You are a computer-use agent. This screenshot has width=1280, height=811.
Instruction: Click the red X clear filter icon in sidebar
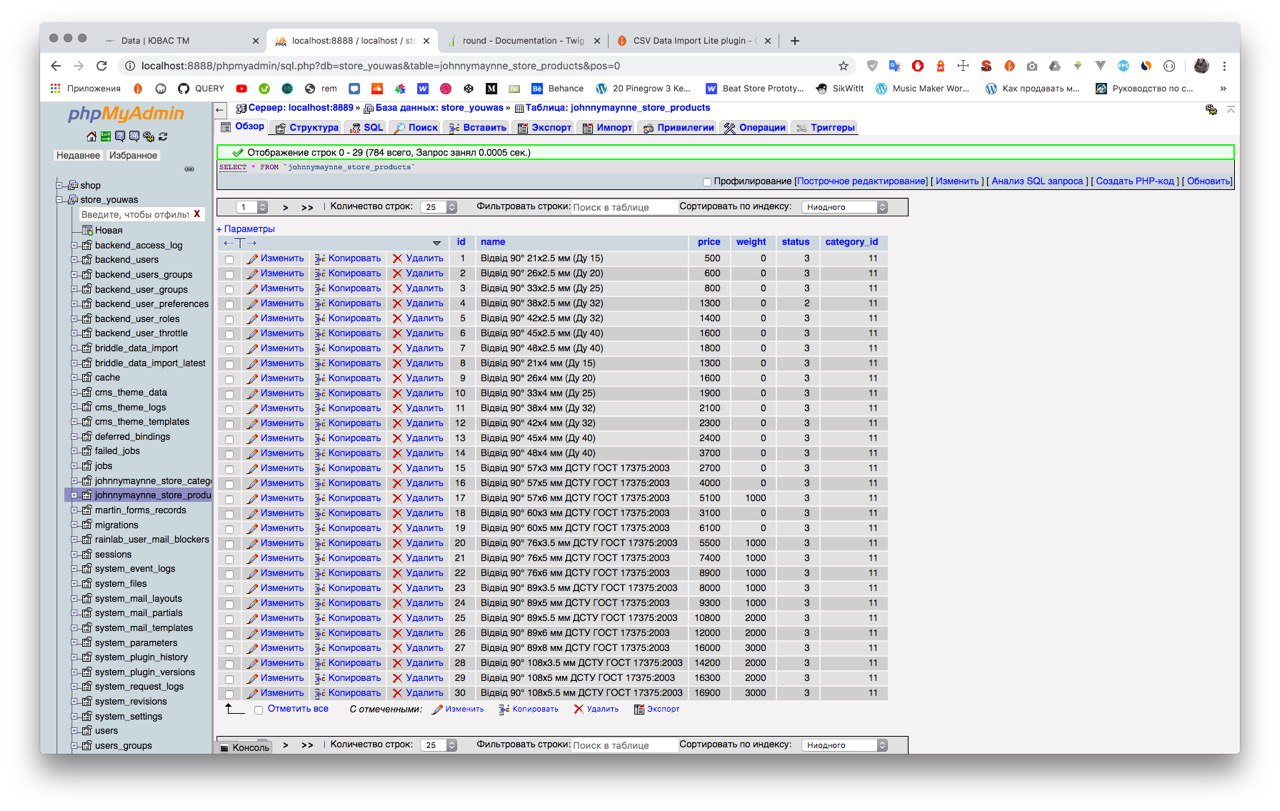tap(197, 214)
